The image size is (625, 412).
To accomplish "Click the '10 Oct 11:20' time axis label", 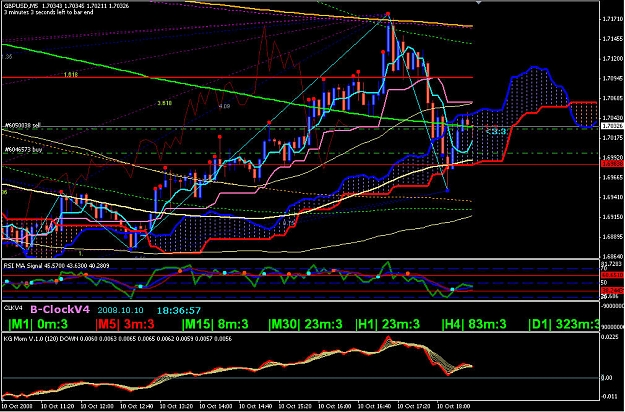I will click(x=56, y=405).
